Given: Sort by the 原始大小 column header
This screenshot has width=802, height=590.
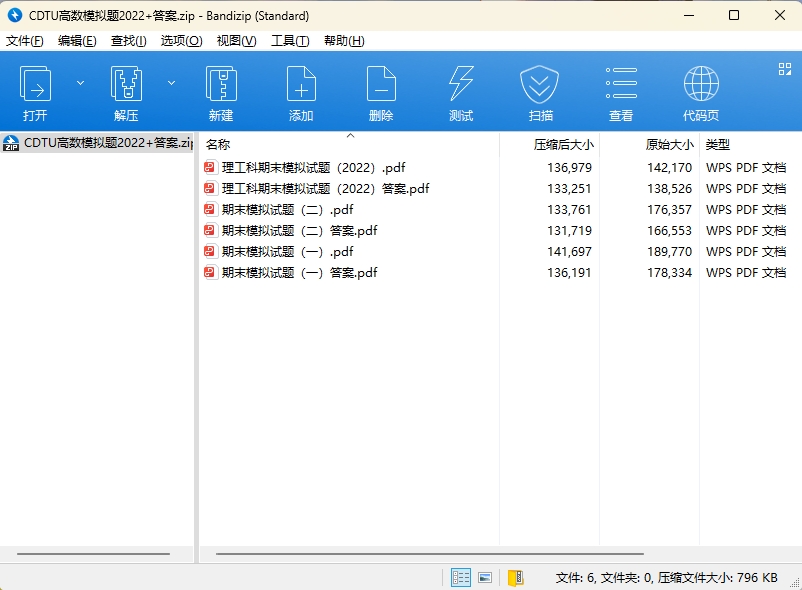Looking at the screenshot, I should pyautogui.click(x=650, y=145).
